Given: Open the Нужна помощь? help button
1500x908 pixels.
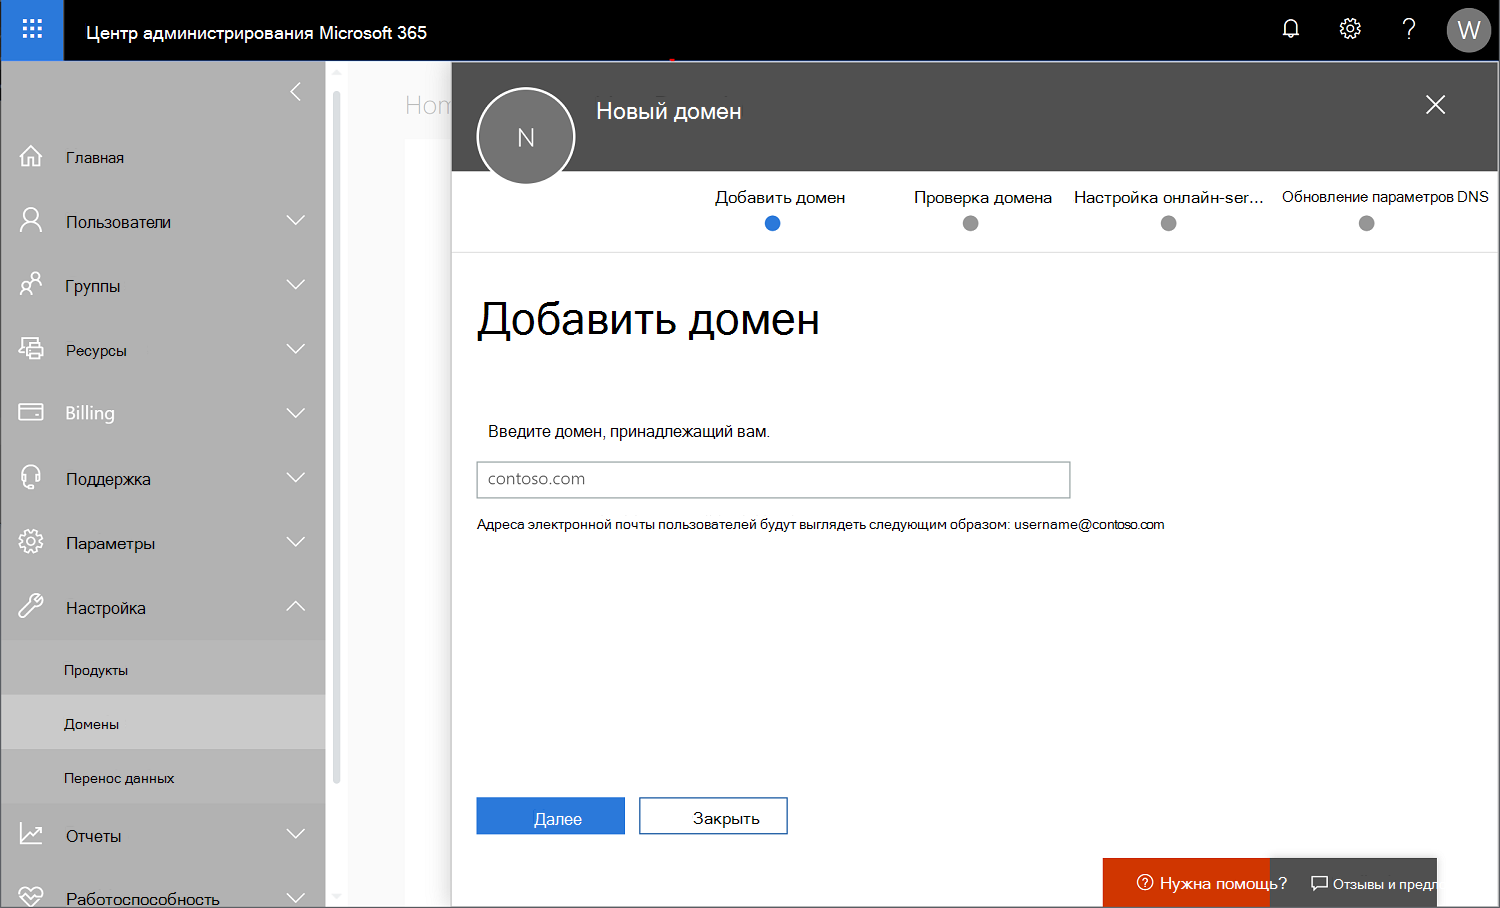Looking at the screenshot, I should [1186, 883].
